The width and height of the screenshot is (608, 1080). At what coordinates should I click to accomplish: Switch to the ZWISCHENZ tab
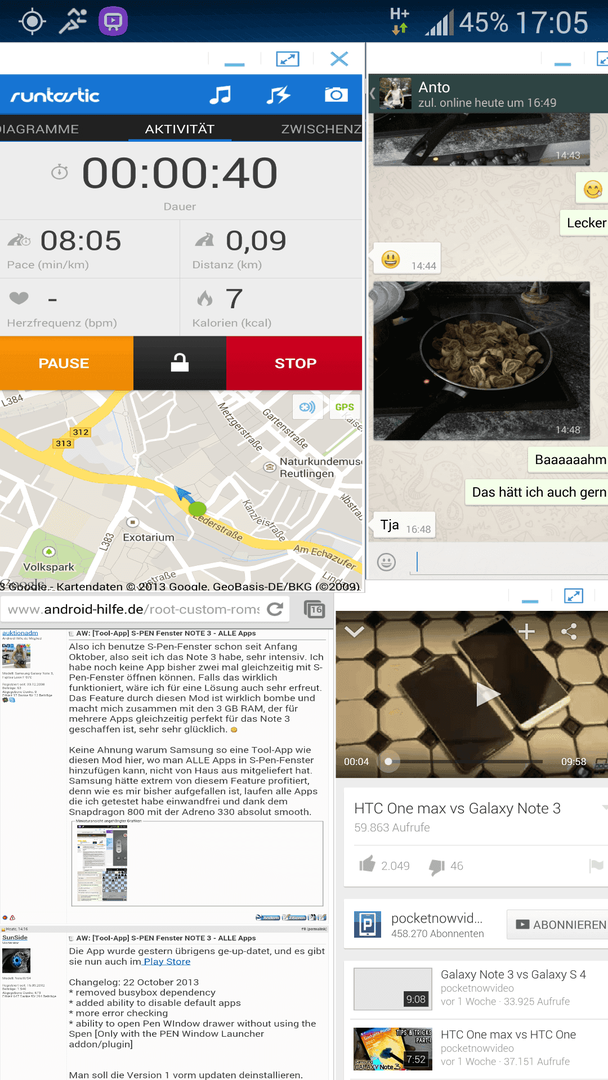(321, 129)
